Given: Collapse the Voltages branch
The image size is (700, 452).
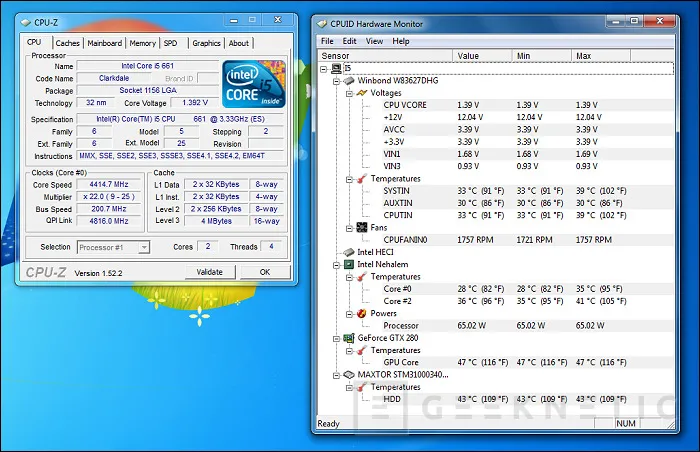Looking at the screenshot, I should [x=350, y=93].
